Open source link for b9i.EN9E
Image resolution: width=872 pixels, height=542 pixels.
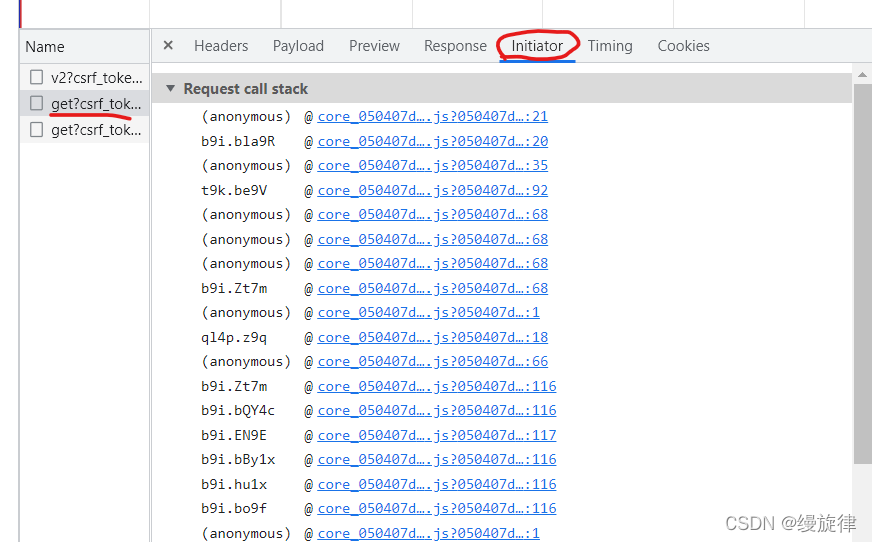click(437, 435)
